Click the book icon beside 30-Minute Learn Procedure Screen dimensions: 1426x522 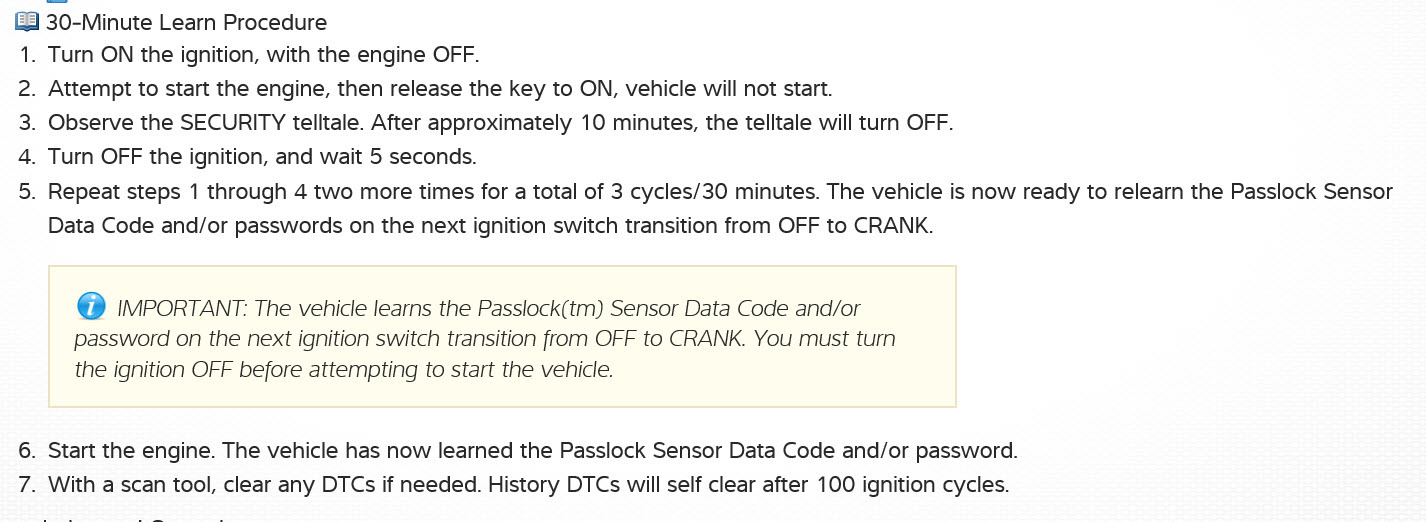pyautogui.click(x=27, y=22)
